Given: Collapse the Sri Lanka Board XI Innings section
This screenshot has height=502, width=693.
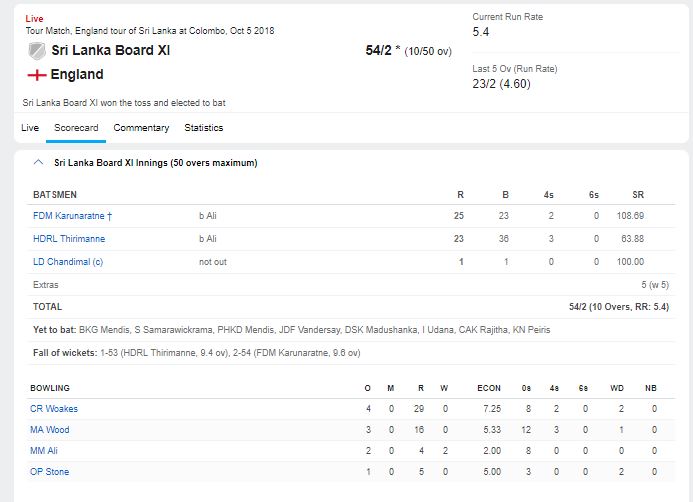Looking at the screenshot, I should point(38,162).
